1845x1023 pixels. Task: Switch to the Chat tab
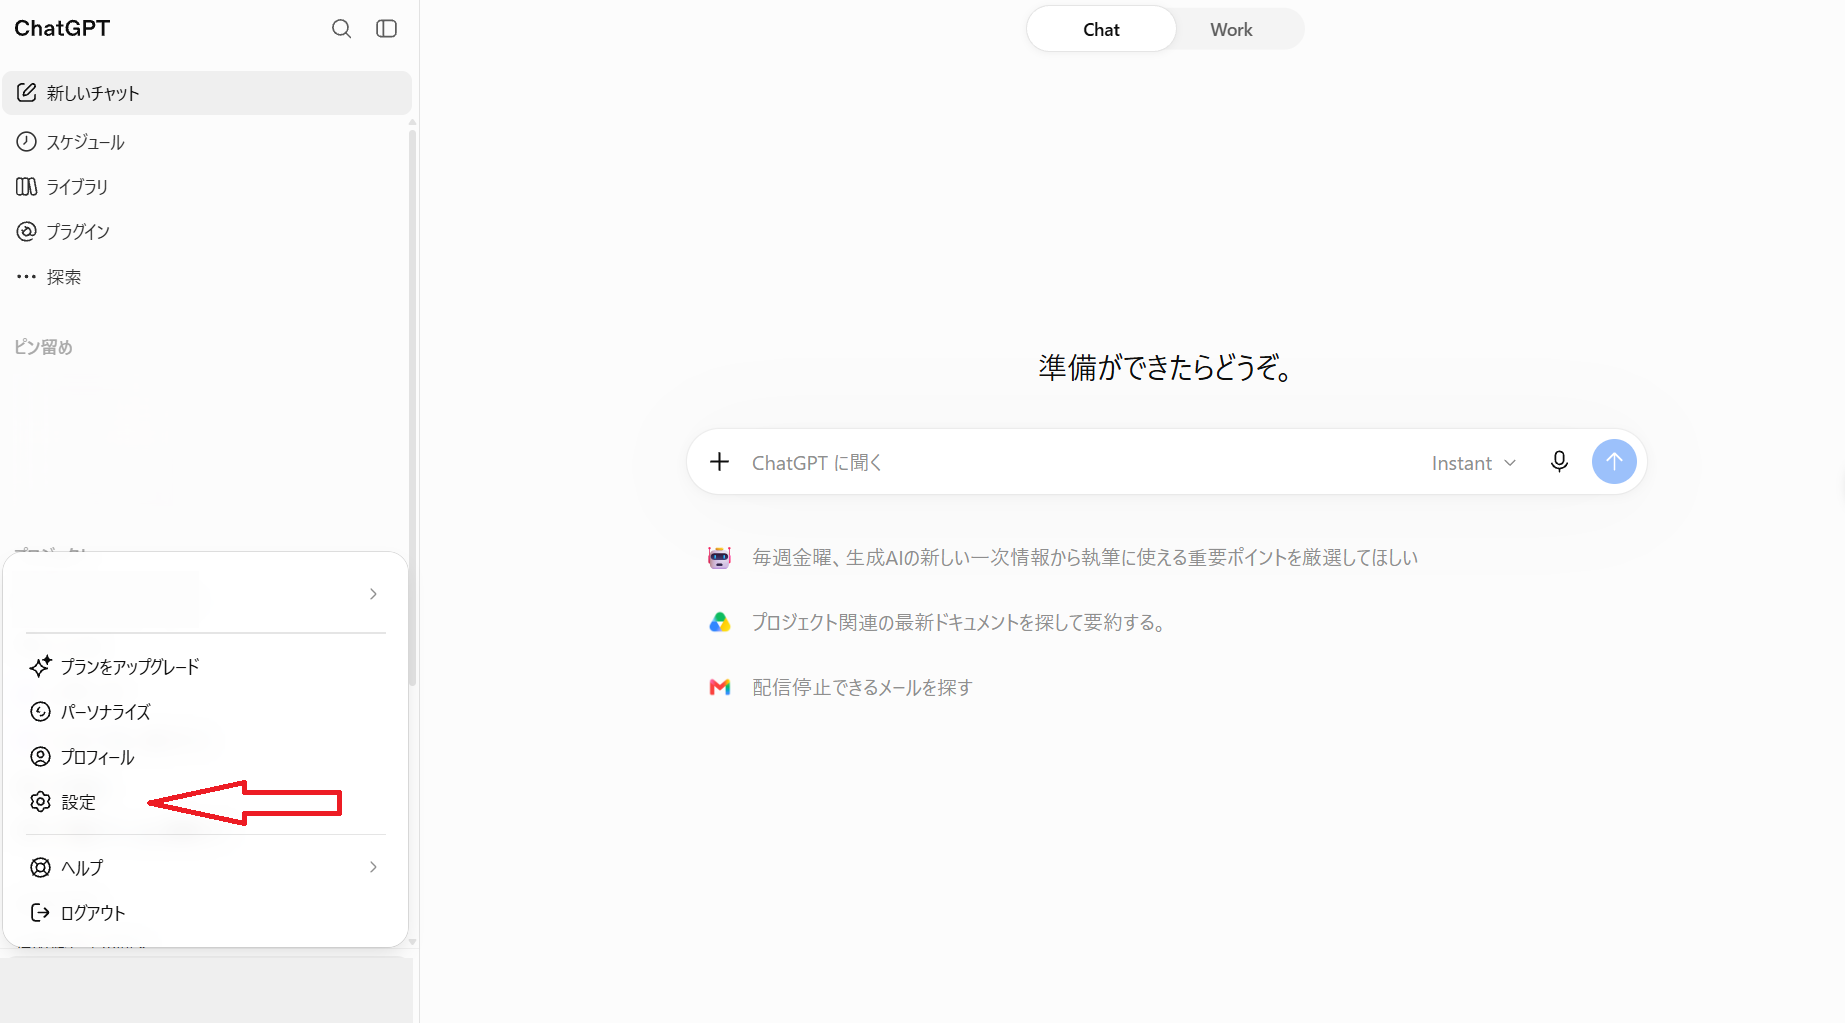point(1101,29)
